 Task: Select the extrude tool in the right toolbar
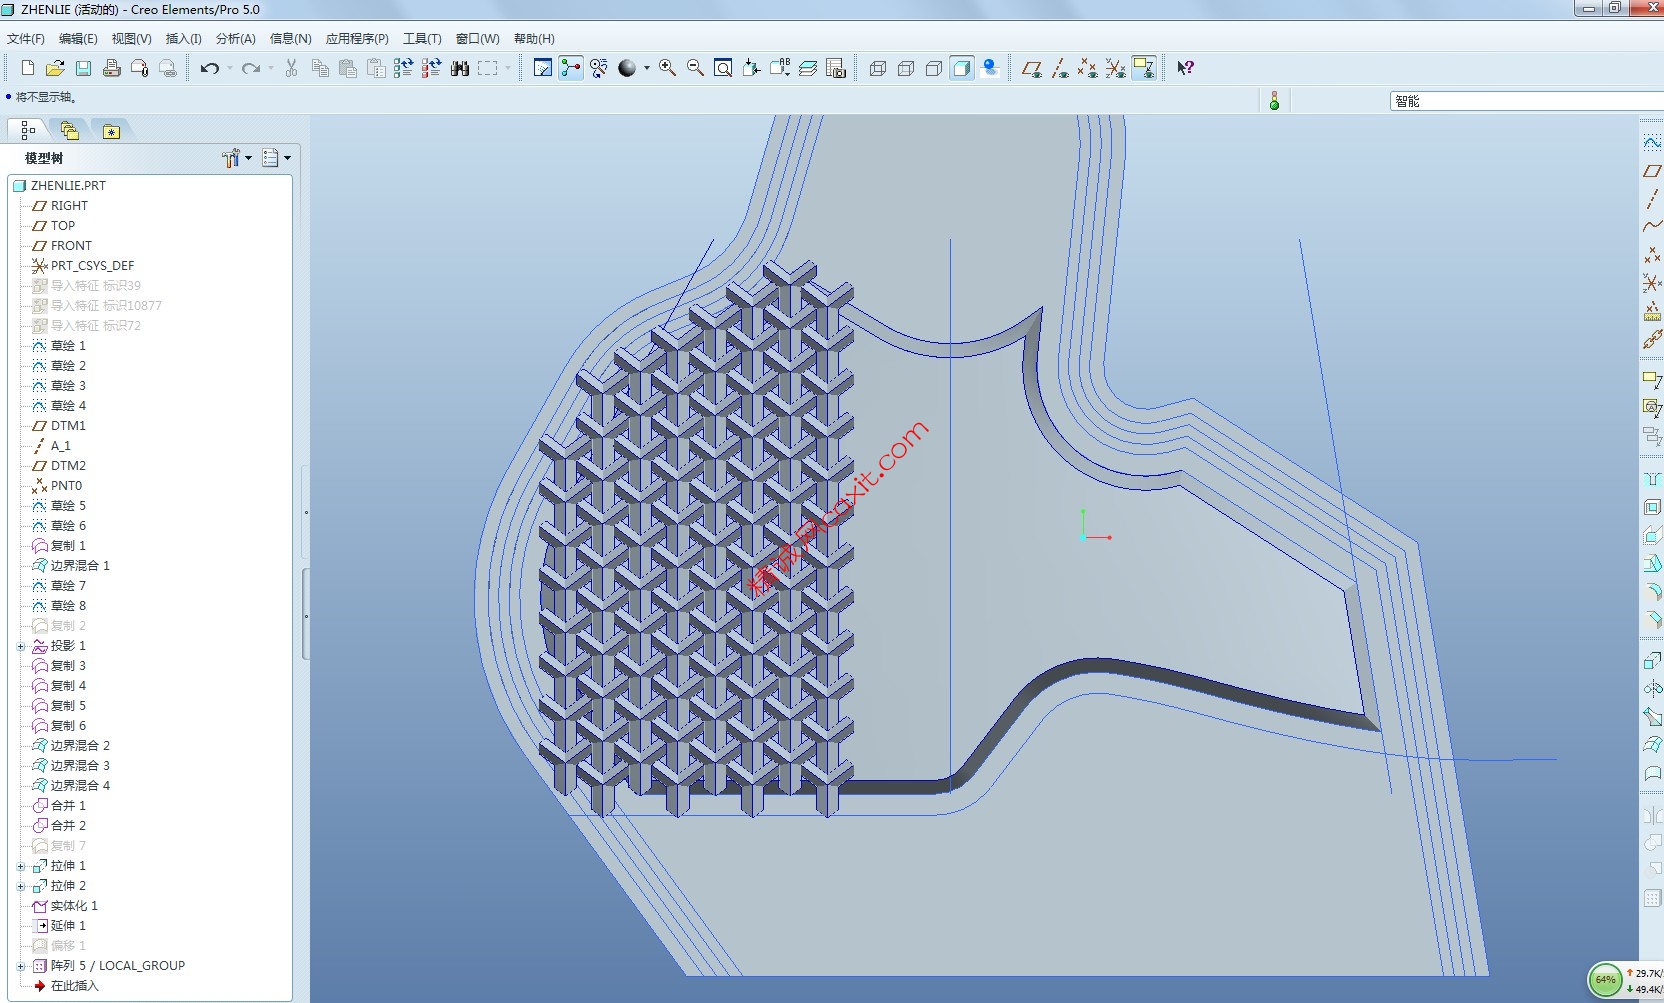(1652, 660)
